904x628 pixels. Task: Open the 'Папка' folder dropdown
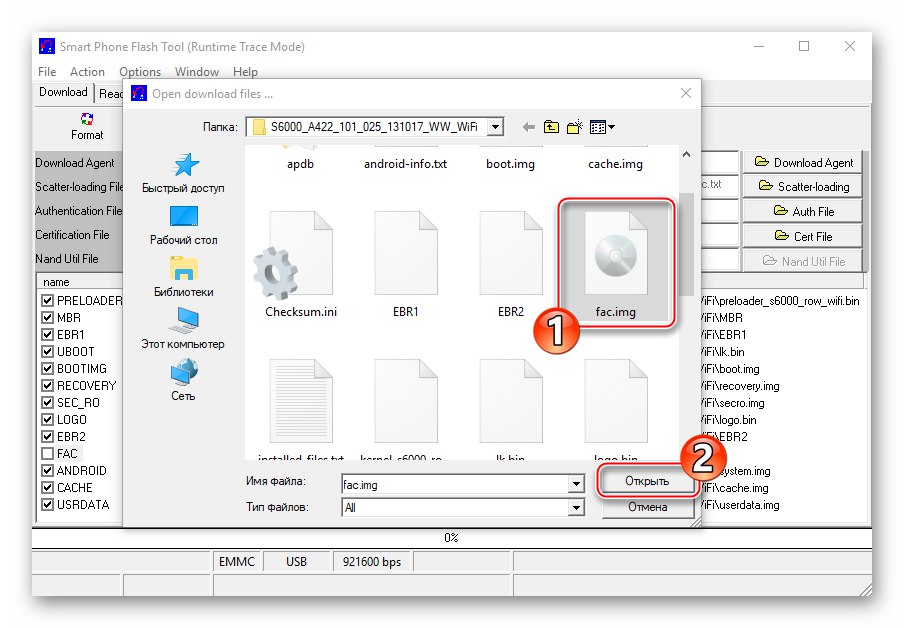click(x=496, y=127)
